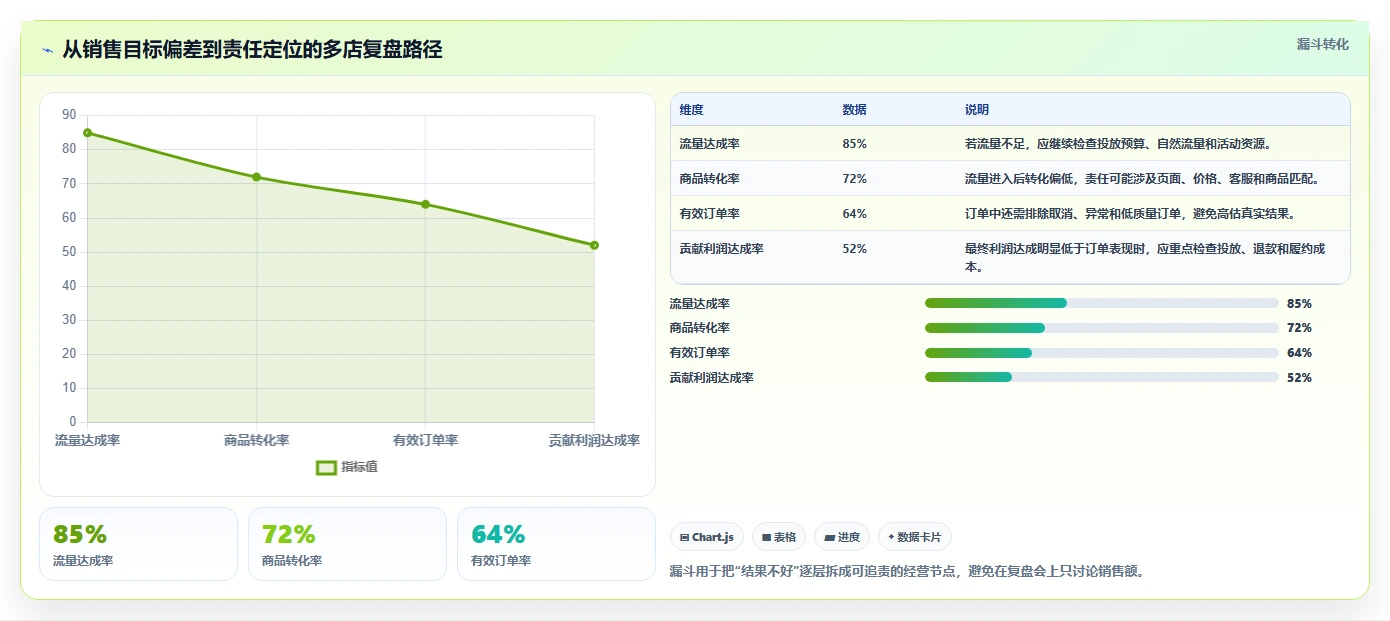
Task: Click 贡献利润达成率 label on chart x-axis
Action: point(594,440)
